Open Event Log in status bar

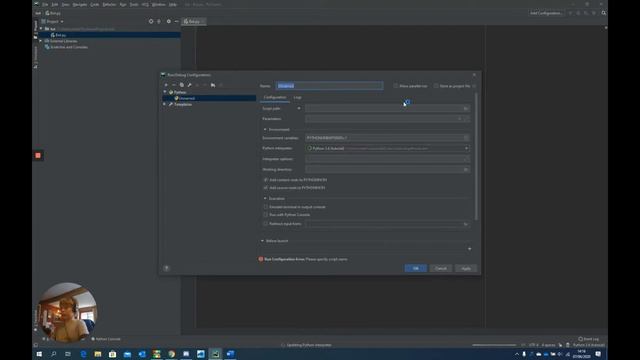pyautogui.click(x=588, y=339)
